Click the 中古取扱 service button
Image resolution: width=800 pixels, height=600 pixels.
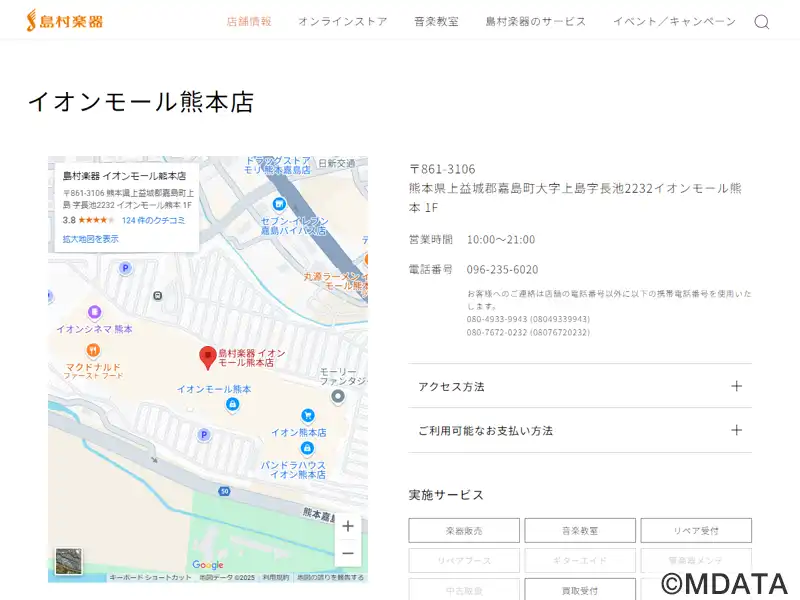[464, 590]
